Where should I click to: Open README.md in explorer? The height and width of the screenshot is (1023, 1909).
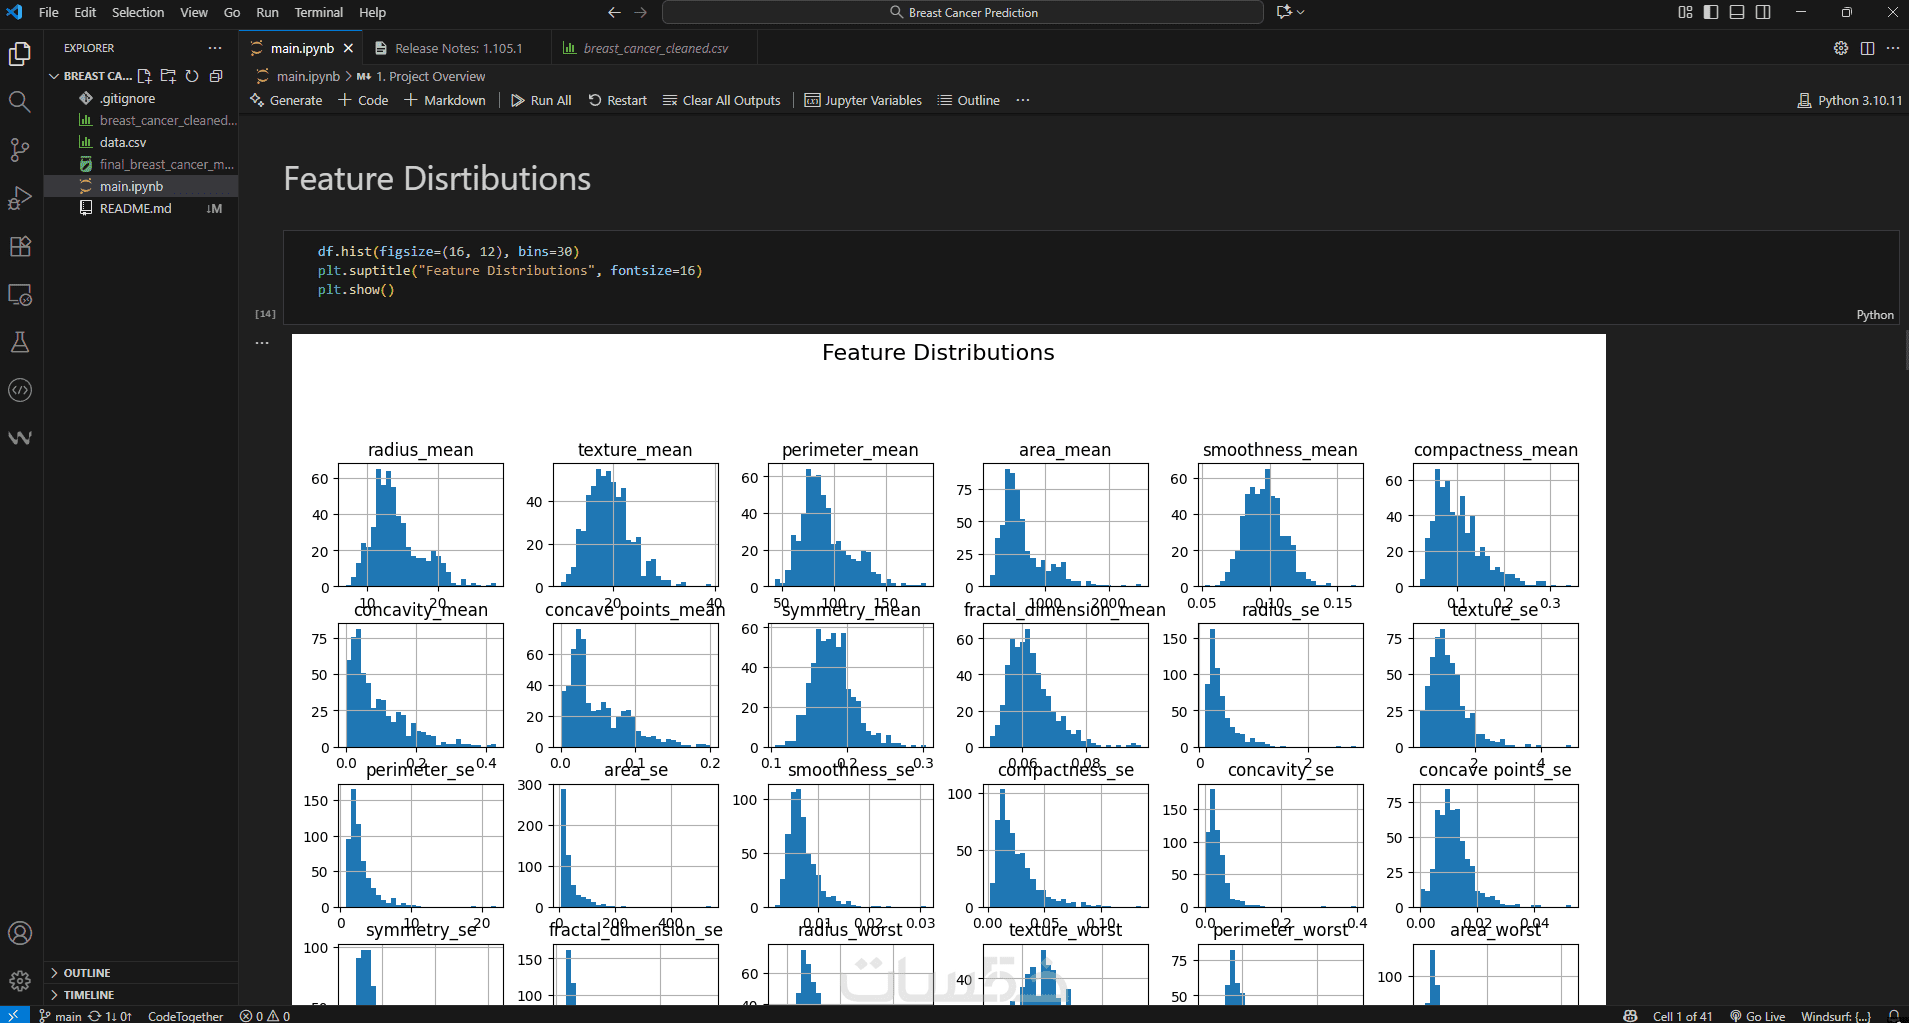[141, 208]
